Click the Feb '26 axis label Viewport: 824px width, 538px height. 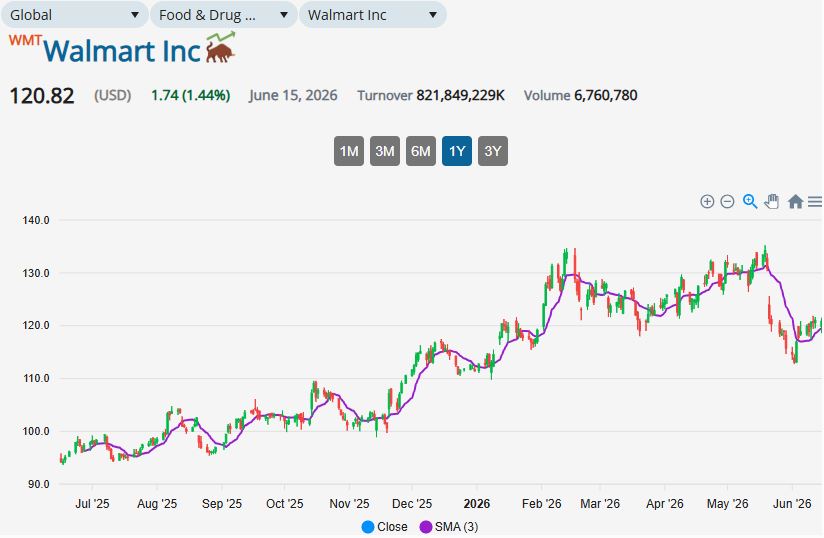(542, 504)
